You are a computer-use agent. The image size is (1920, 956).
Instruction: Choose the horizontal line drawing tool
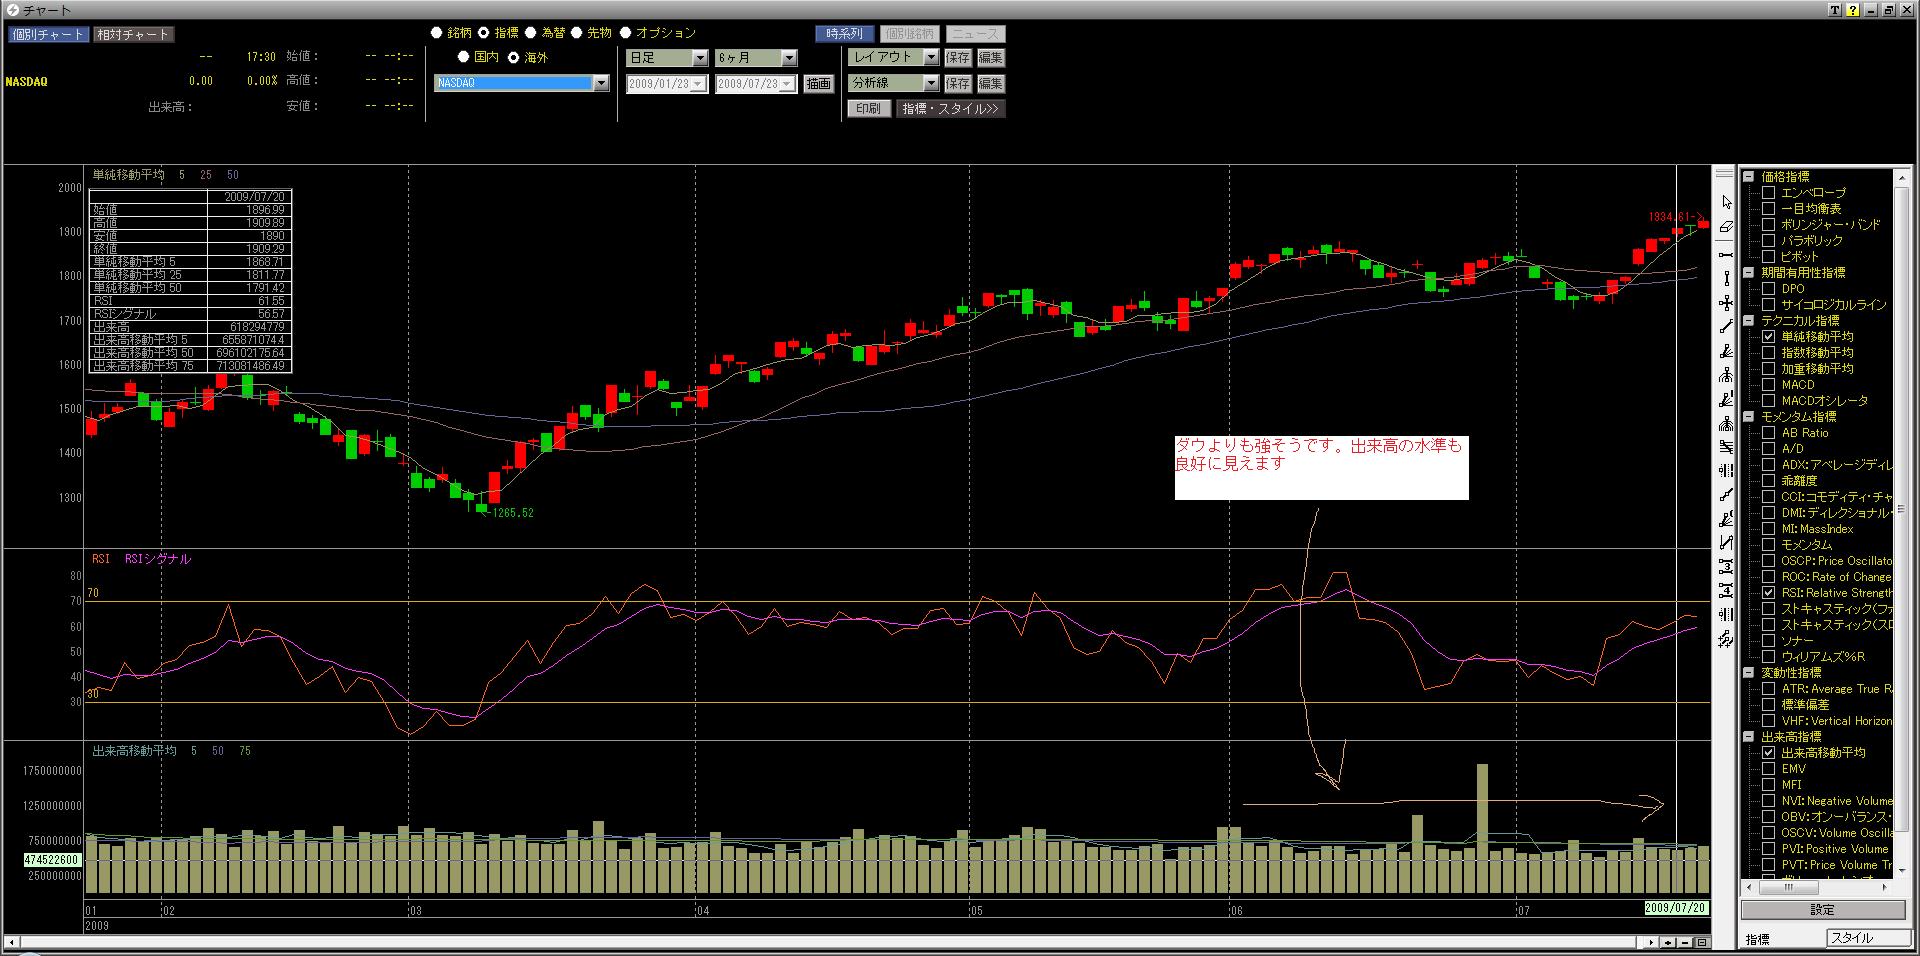point(1726,255)
